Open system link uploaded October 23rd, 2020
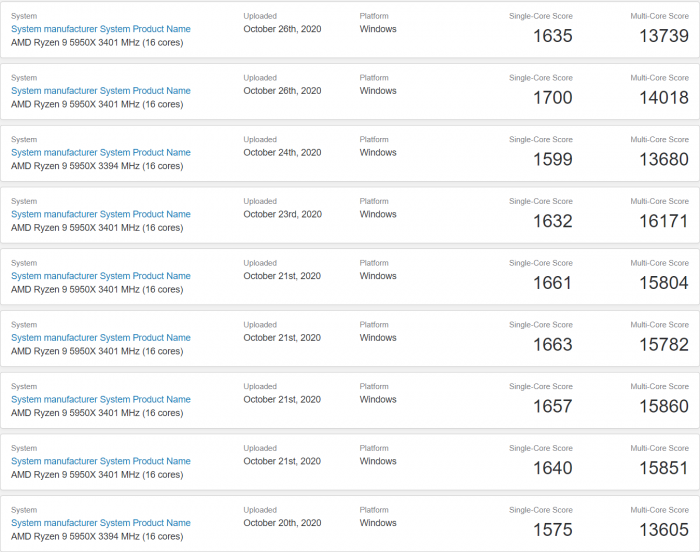The image size is (700, 552). click(x=100, y=214)
